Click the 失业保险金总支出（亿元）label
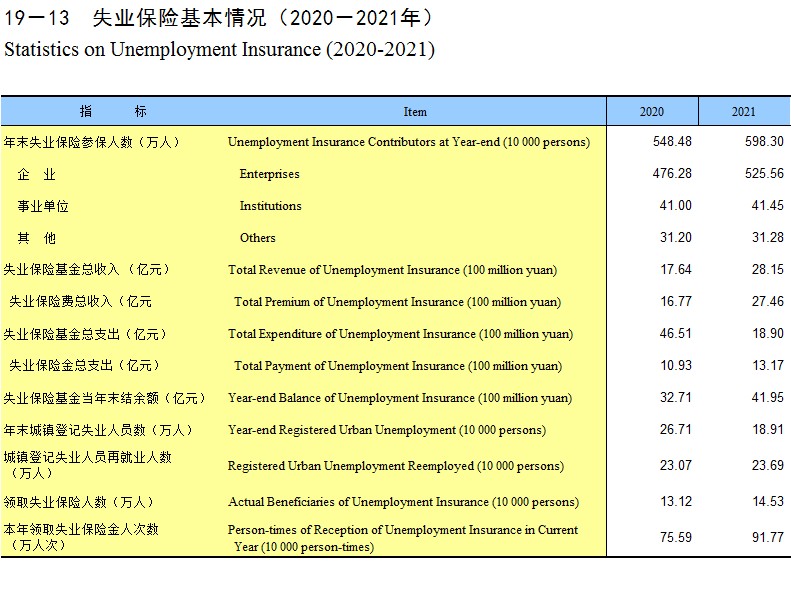Viewport: 791px width, 590px height. point(84,366)
